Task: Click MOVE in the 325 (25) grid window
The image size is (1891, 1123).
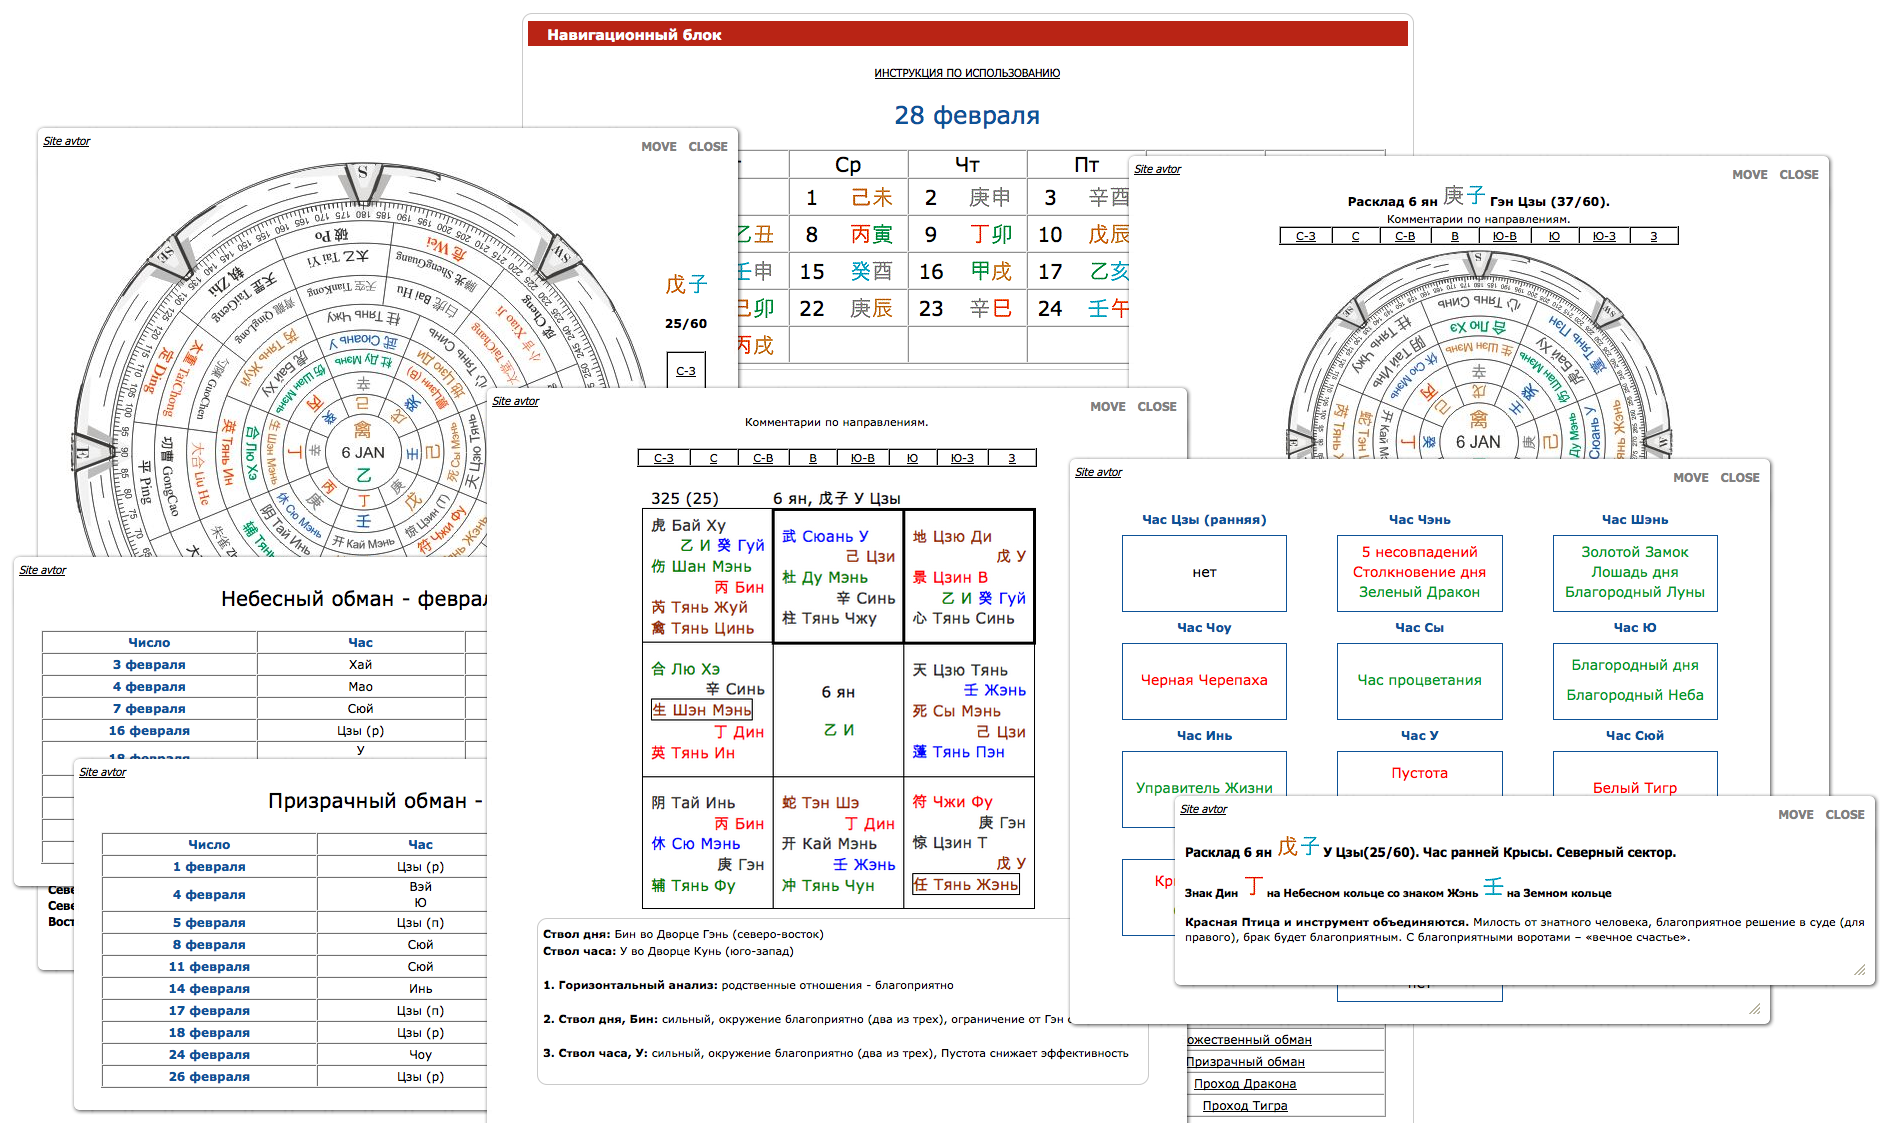Action: coord(1108,407)
